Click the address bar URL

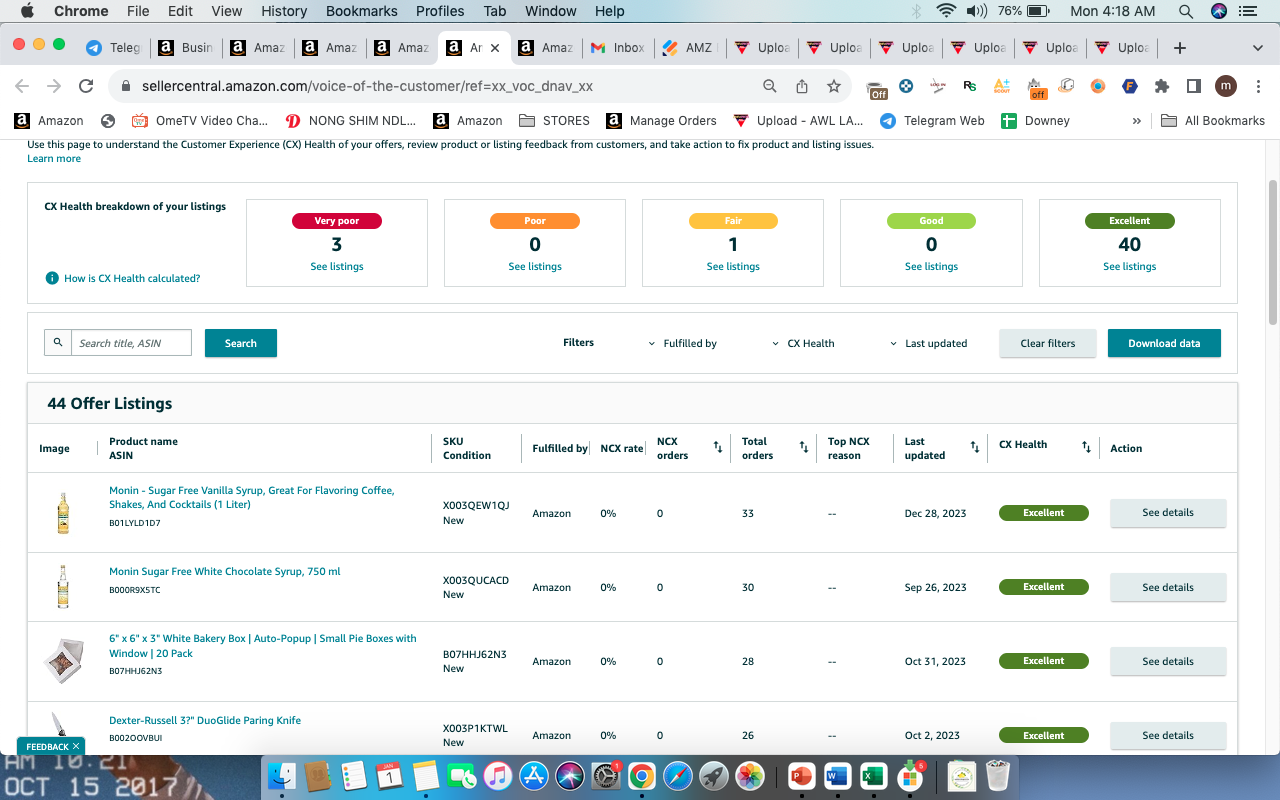tap(367, 86)
